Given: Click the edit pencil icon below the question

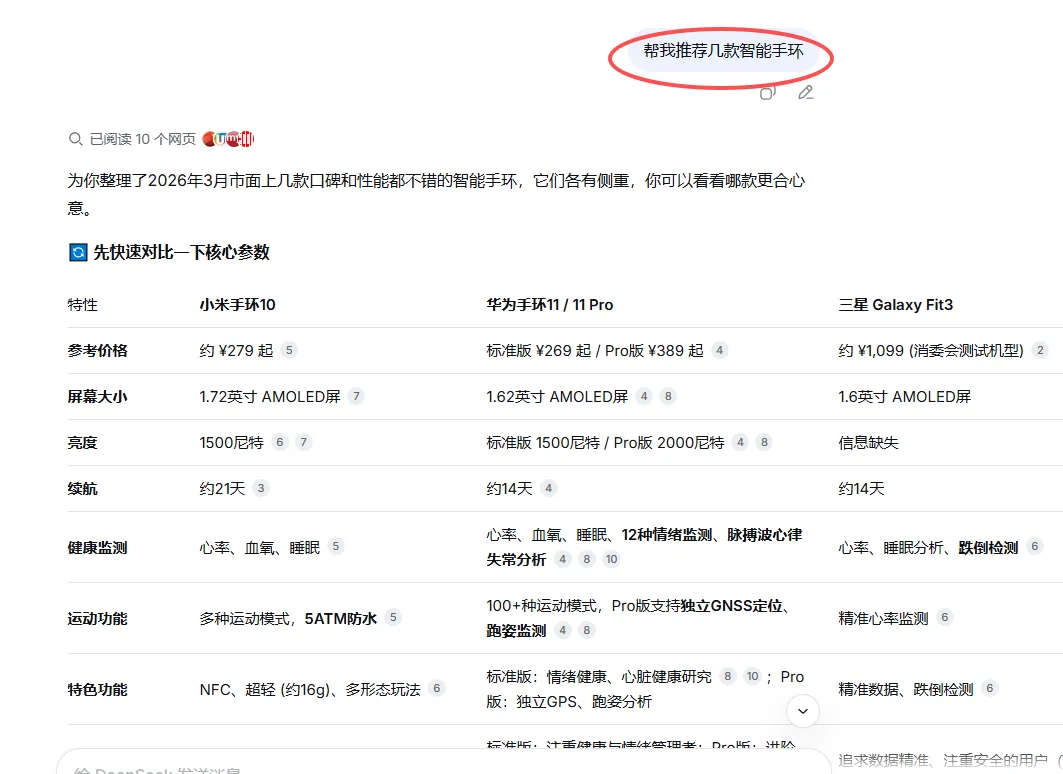Looking at the screenshot, I should pyautogui.click(x=806, y=92).
